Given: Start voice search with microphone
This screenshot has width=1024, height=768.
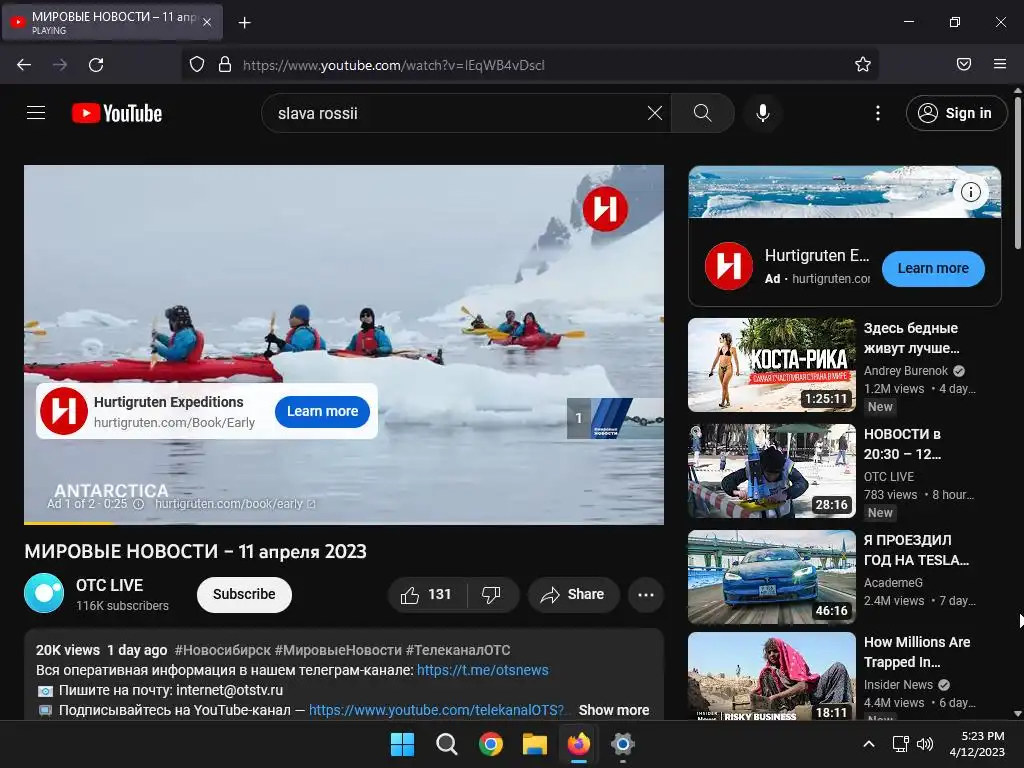Looking at the screenshot, I should pyautogui.click(x=762, y=113).
